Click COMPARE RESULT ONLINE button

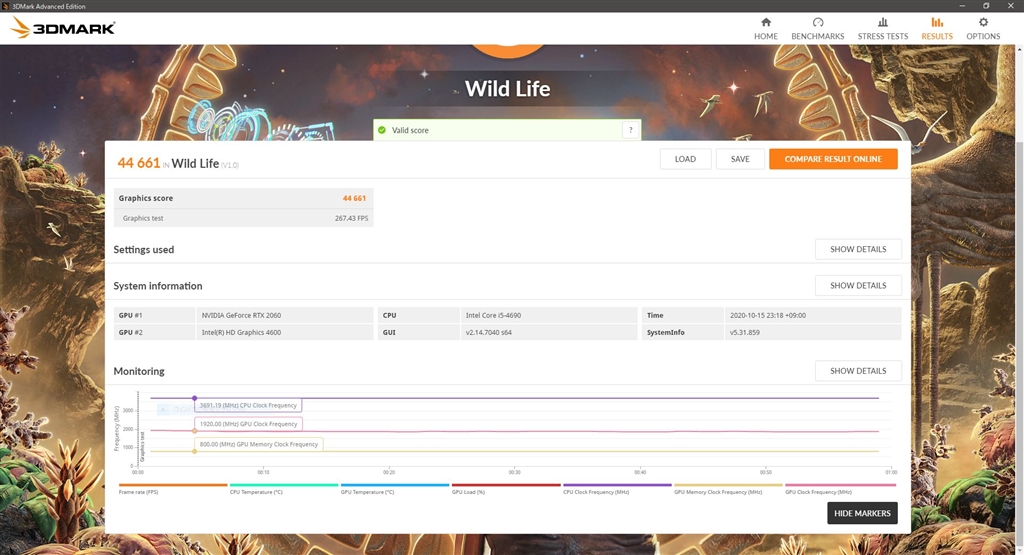(833, 159)
